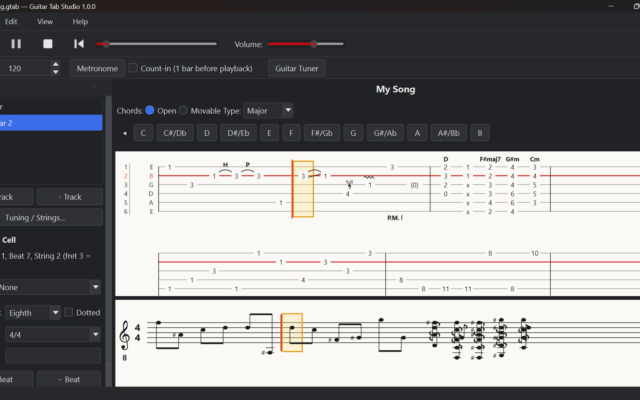Click fret 10 in second tab row

tap(535, 253)
